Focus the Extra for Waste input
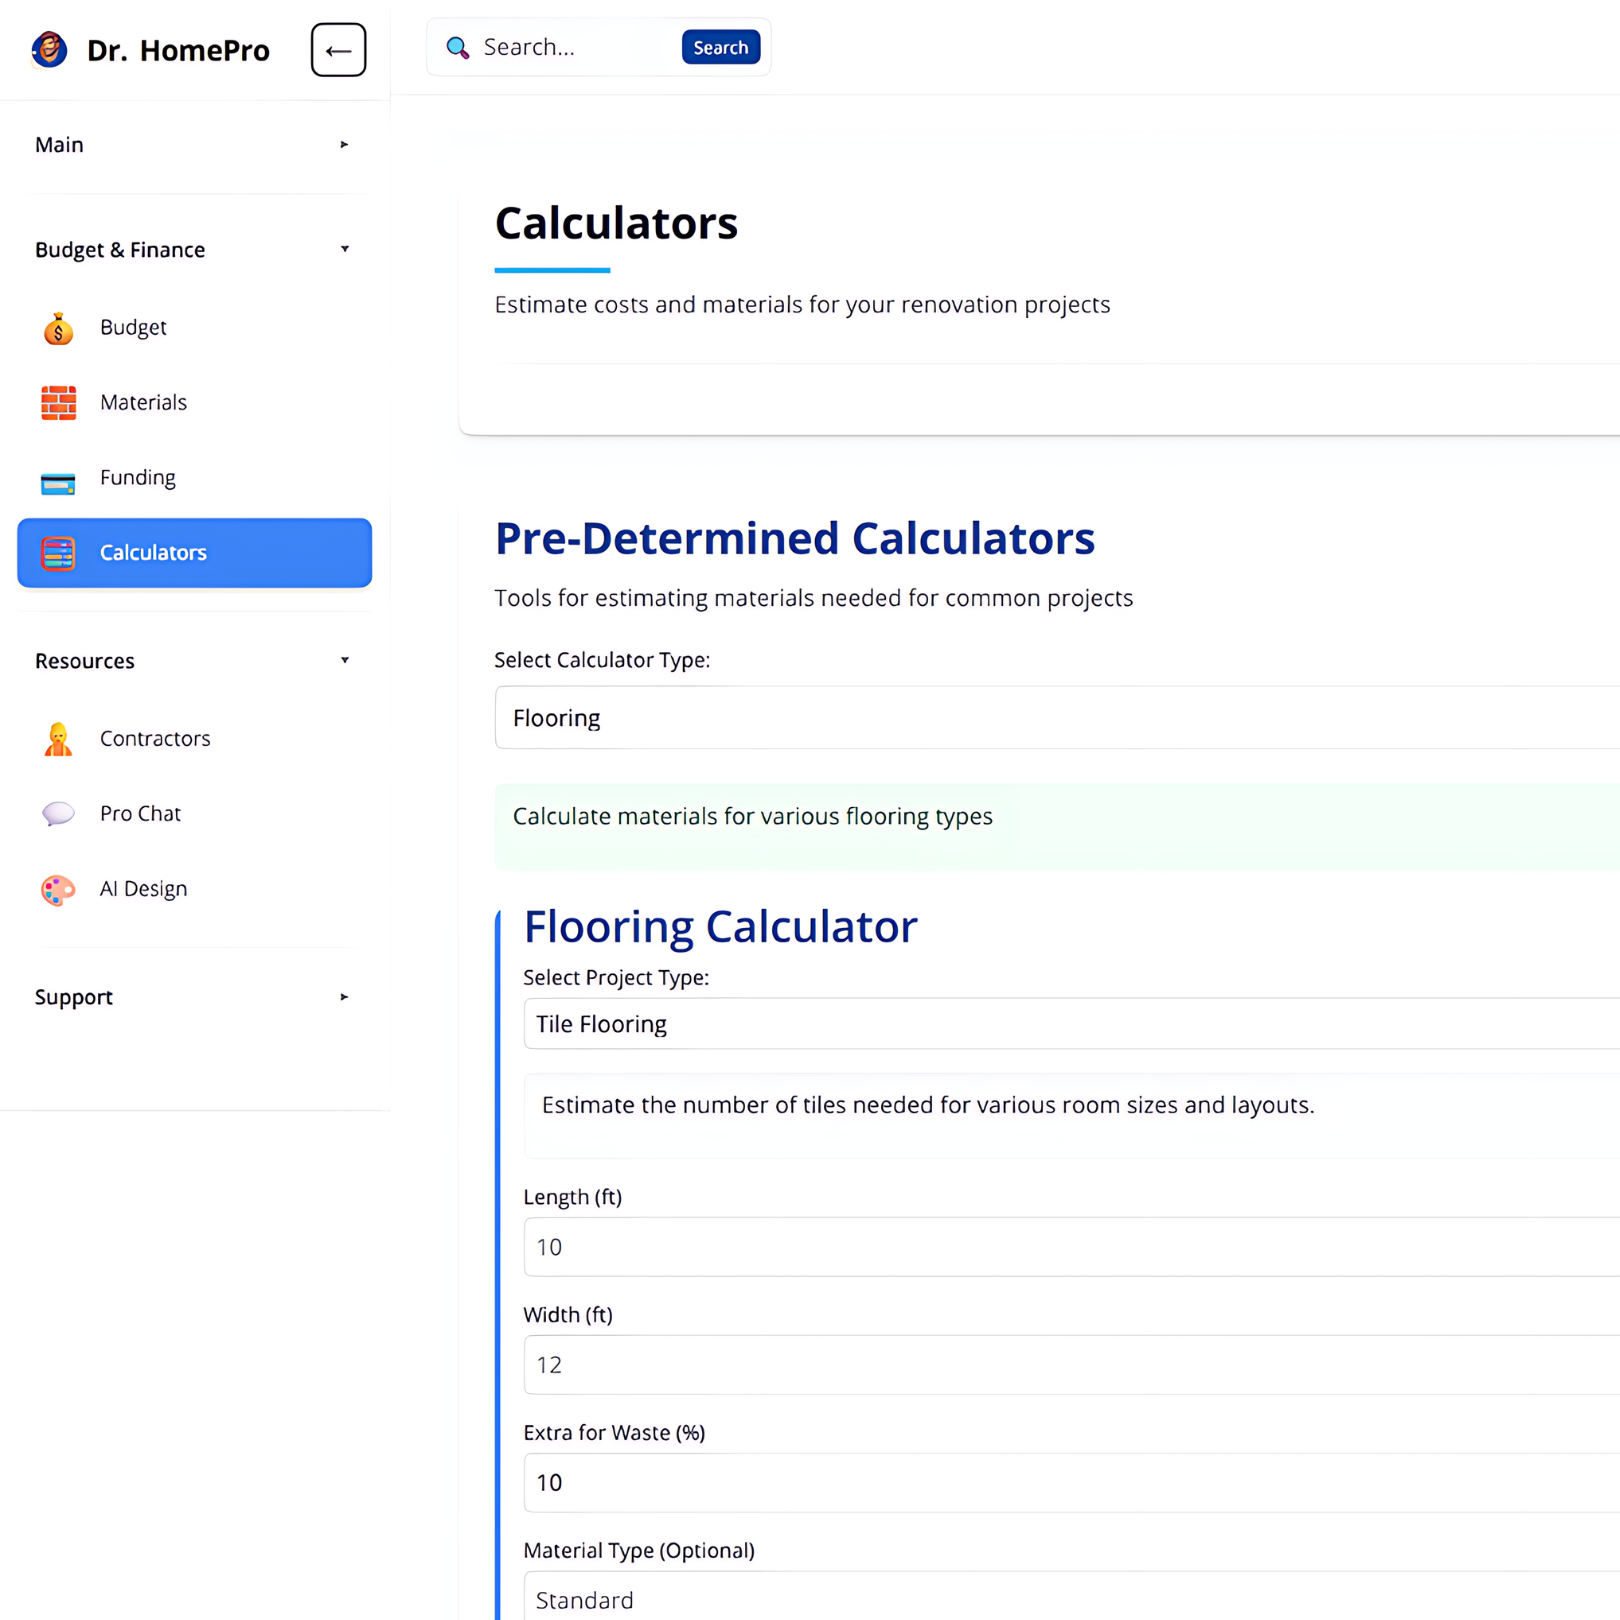 click(x=1070, y=1483)
